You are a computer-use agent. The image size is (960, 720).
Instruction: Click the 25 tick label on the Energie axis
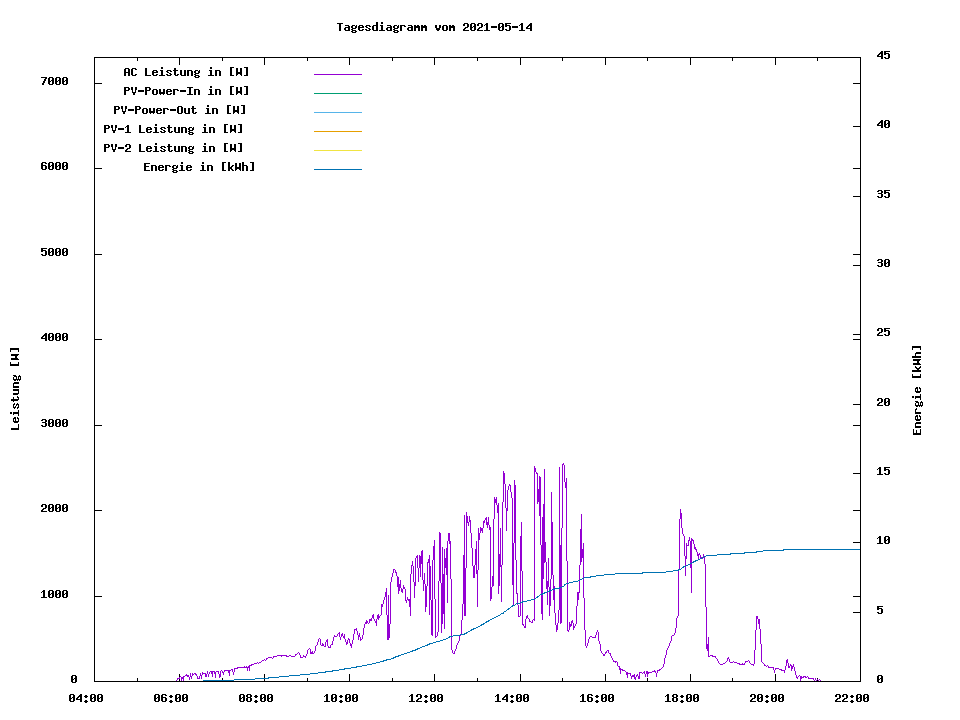[883, 332]
